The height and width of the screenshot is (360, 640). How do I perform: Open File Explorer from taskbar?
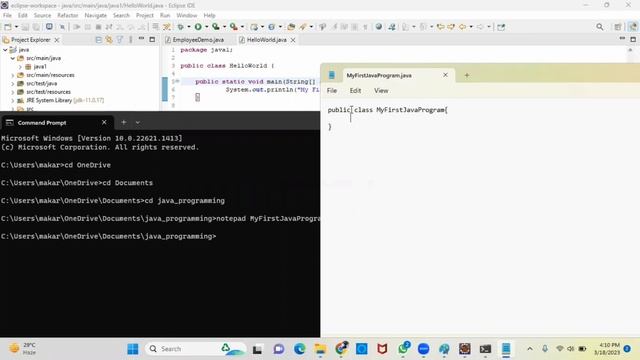(320, 349)
